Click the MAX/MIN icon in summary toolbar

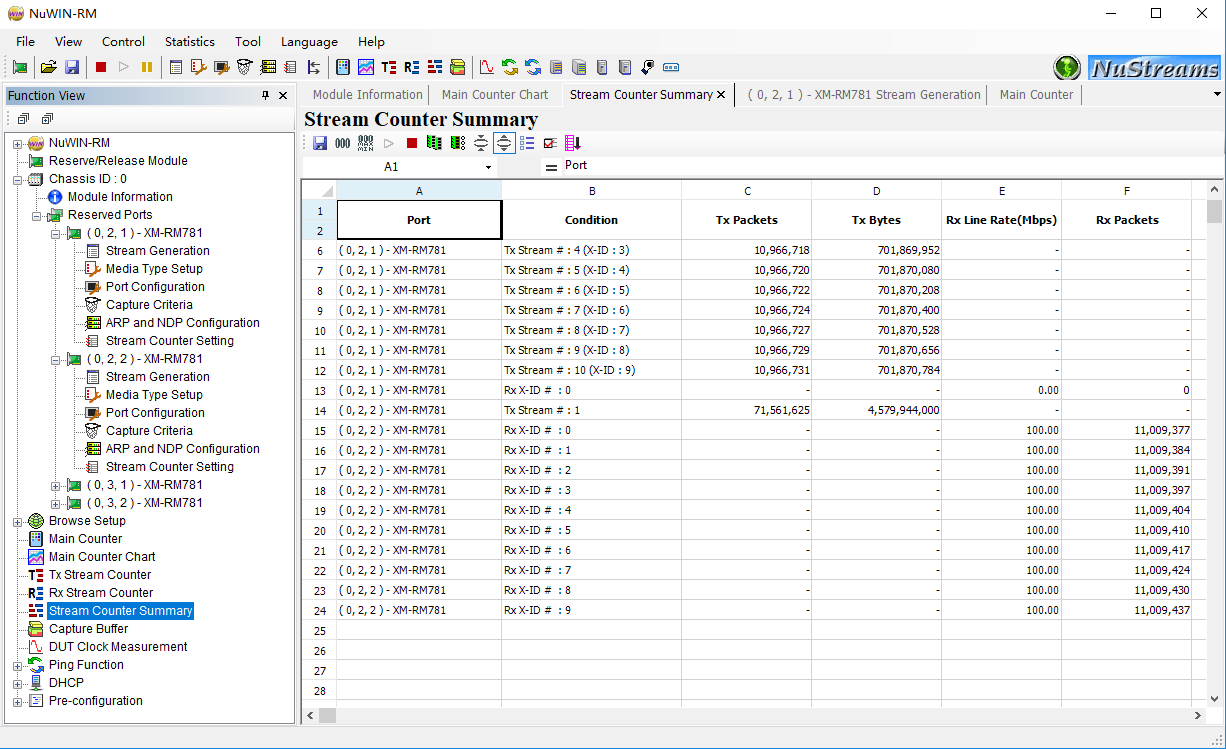tap(365, 143)
